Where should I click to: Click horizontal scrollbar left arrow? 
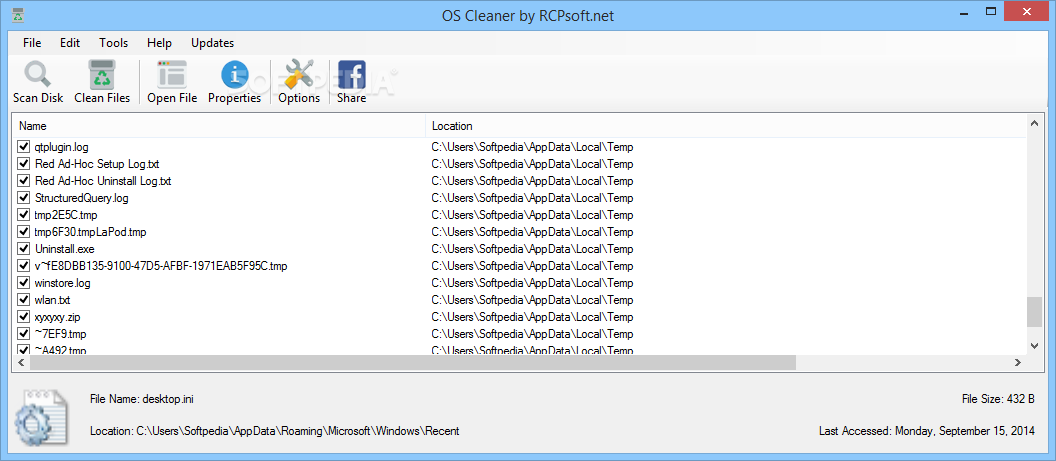pyautogui.click(x=21, y=362)
